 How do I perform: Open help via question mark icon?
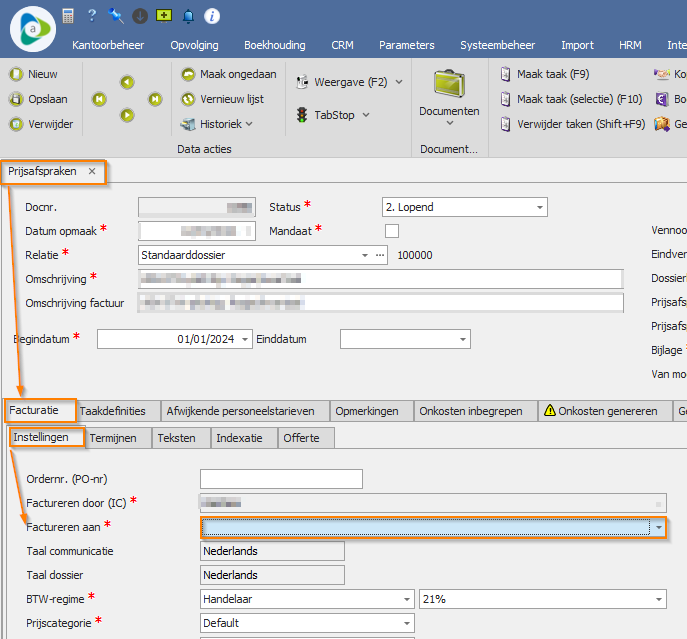[92, 16]
